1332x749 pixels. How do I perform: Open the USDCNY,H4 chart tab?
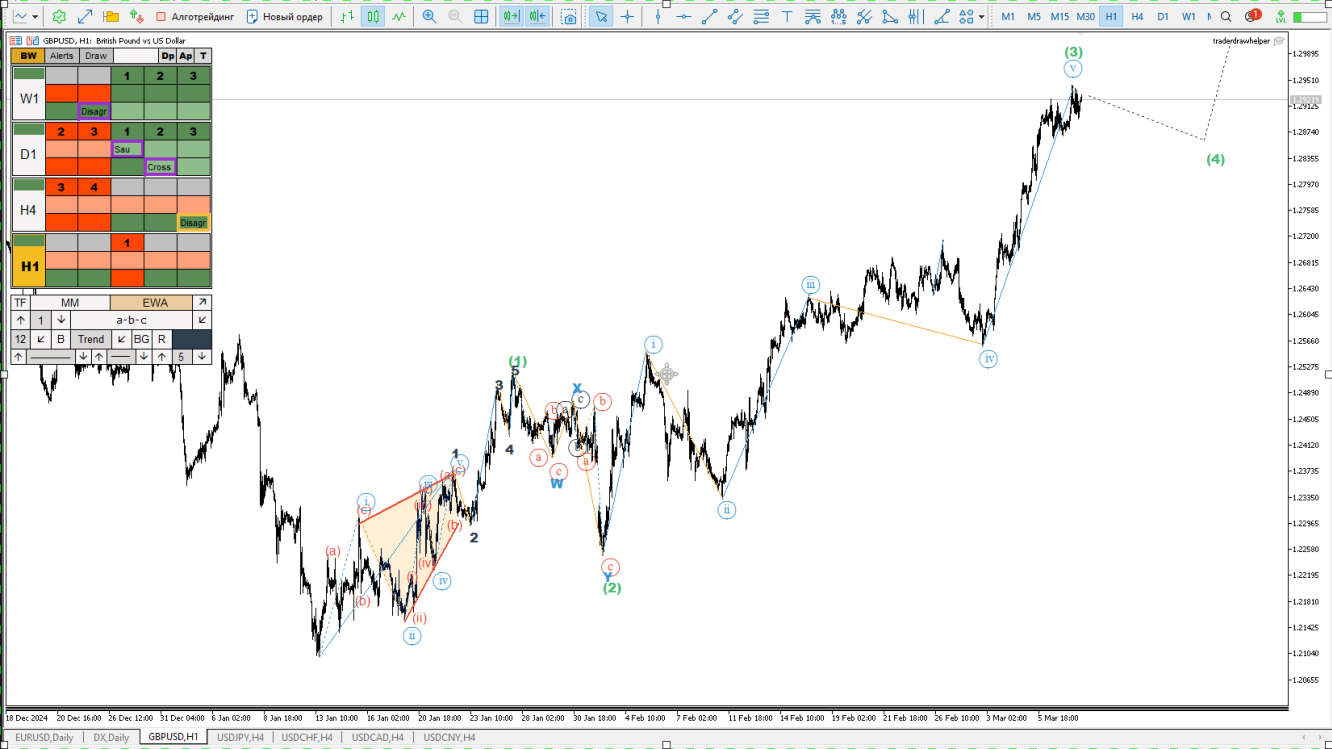tap(449, 737)
